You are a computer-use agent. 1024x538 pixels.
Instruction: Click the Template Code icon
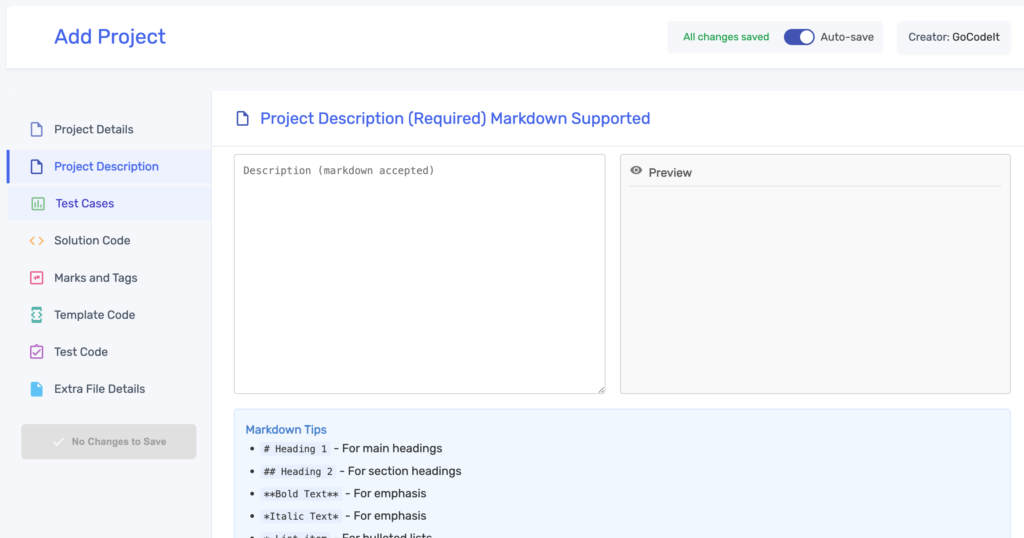click(37, 315)
